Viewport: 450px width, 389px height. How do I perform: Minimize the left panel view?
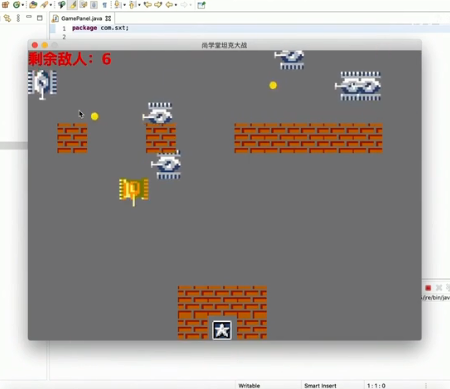coord(29,17)
